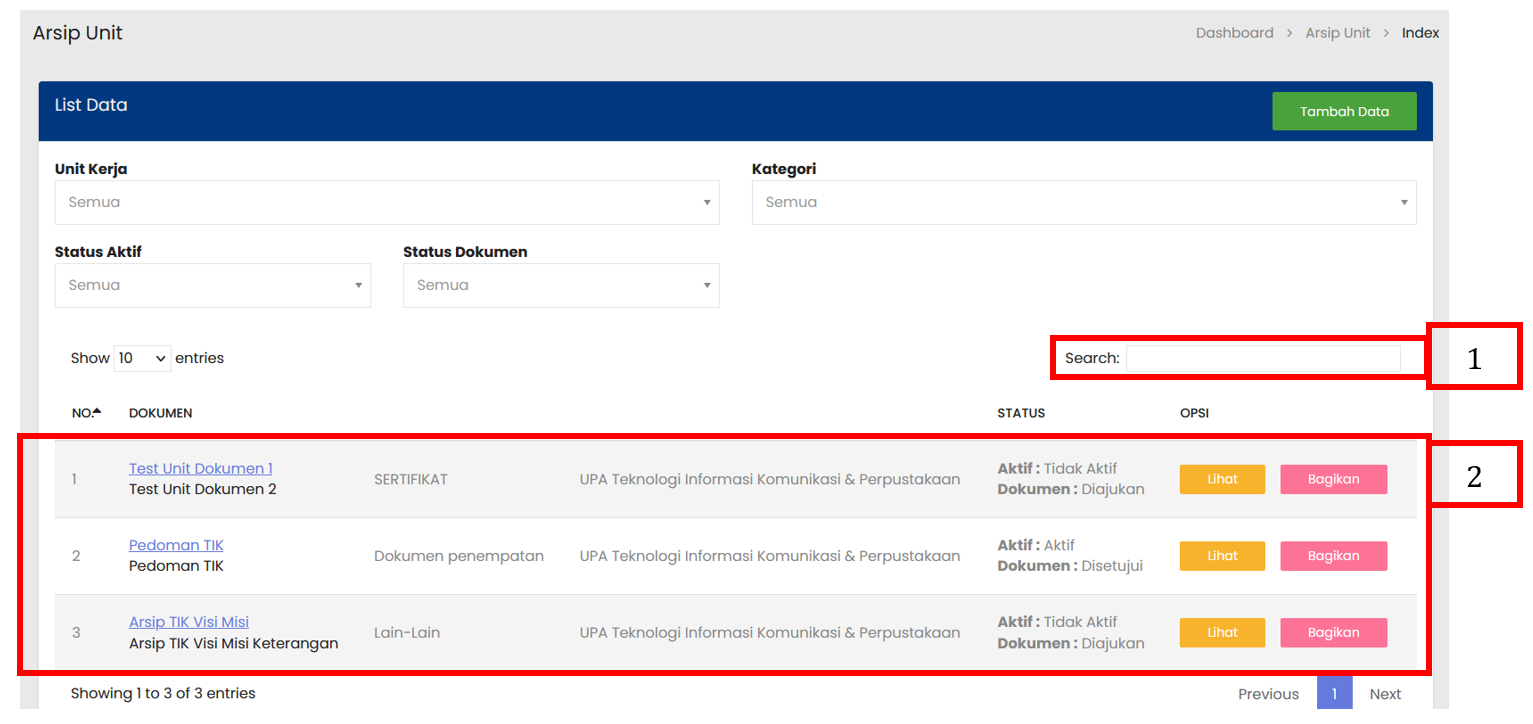
Task: Open the Status Aktif dropdown
Action: pos(212,285)
